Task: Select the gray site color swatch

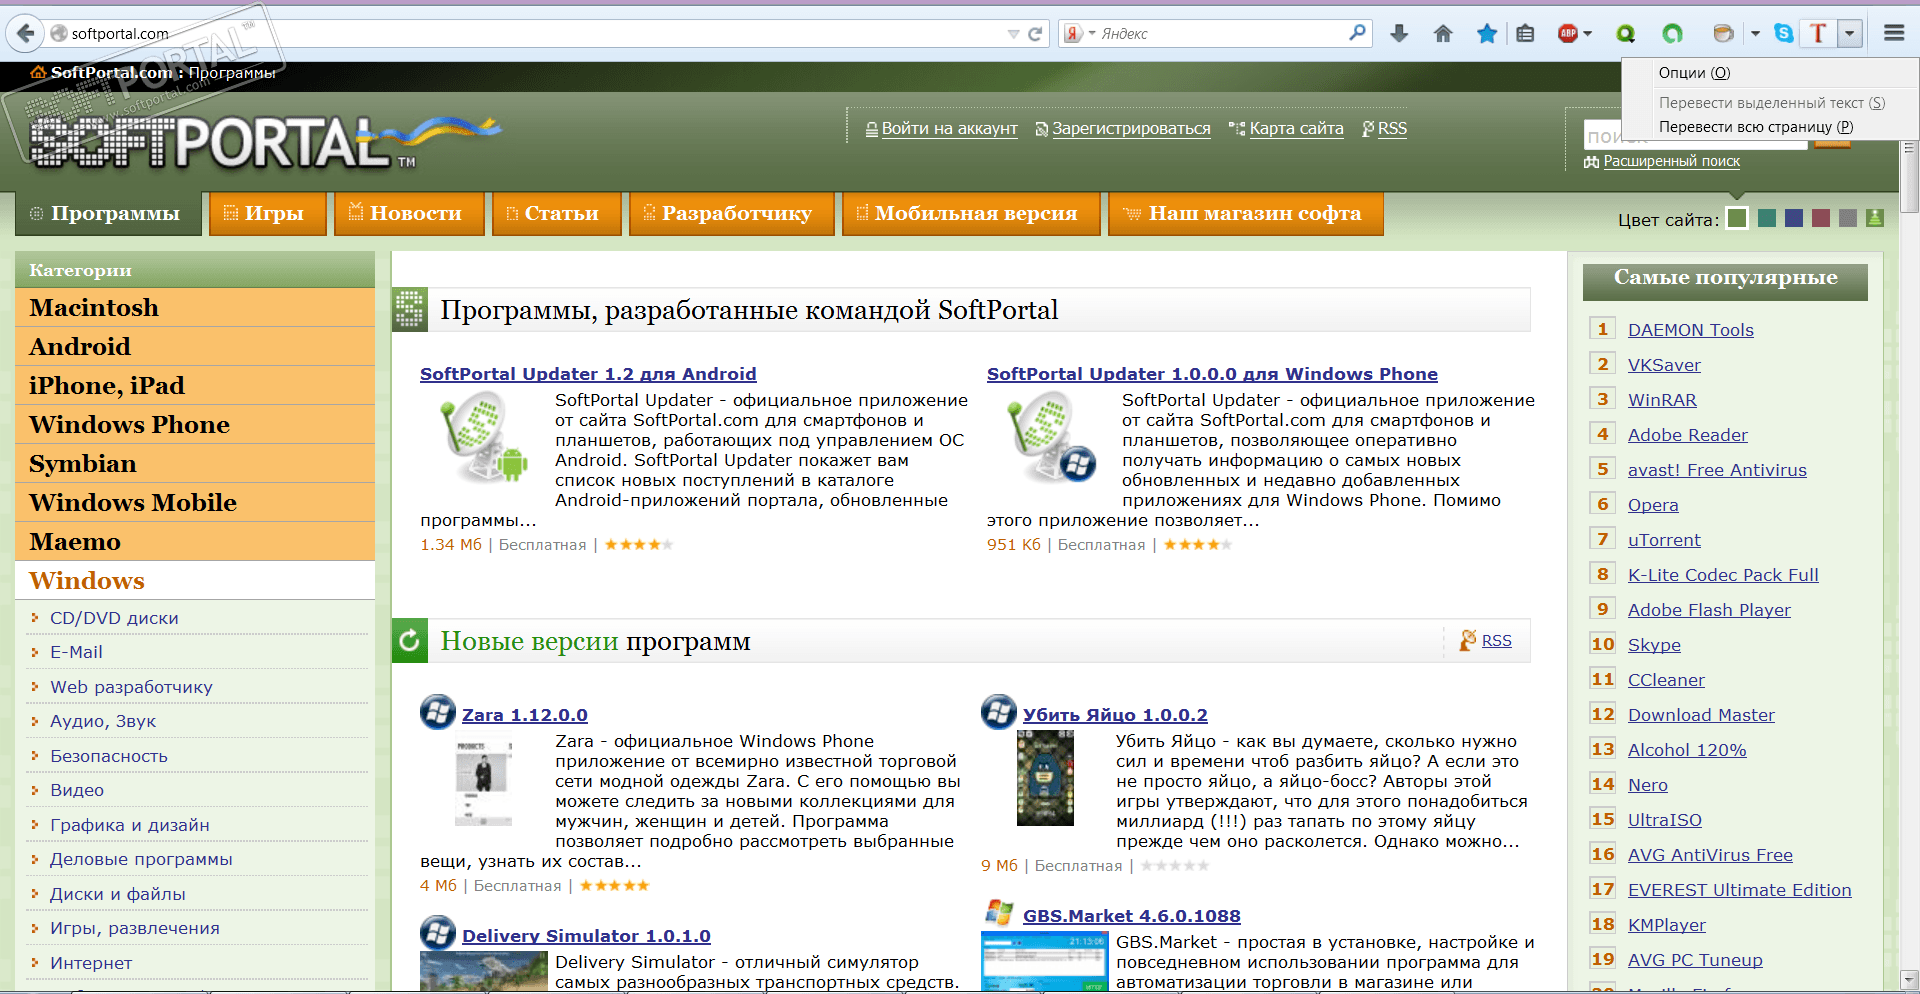Action: point(1848,218)
